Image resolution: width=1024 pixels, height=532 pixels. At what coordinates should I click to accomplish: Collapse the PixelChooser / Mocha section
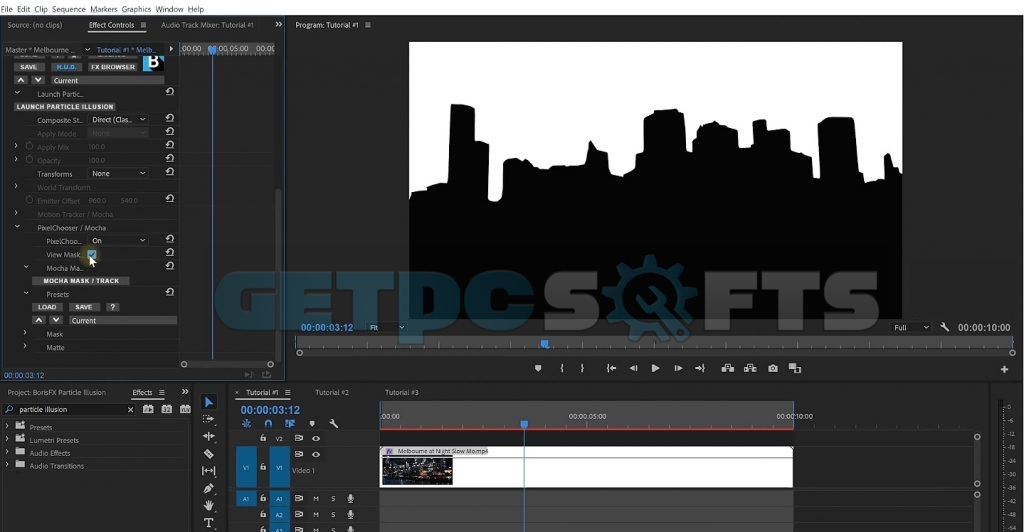click(17, 227)
